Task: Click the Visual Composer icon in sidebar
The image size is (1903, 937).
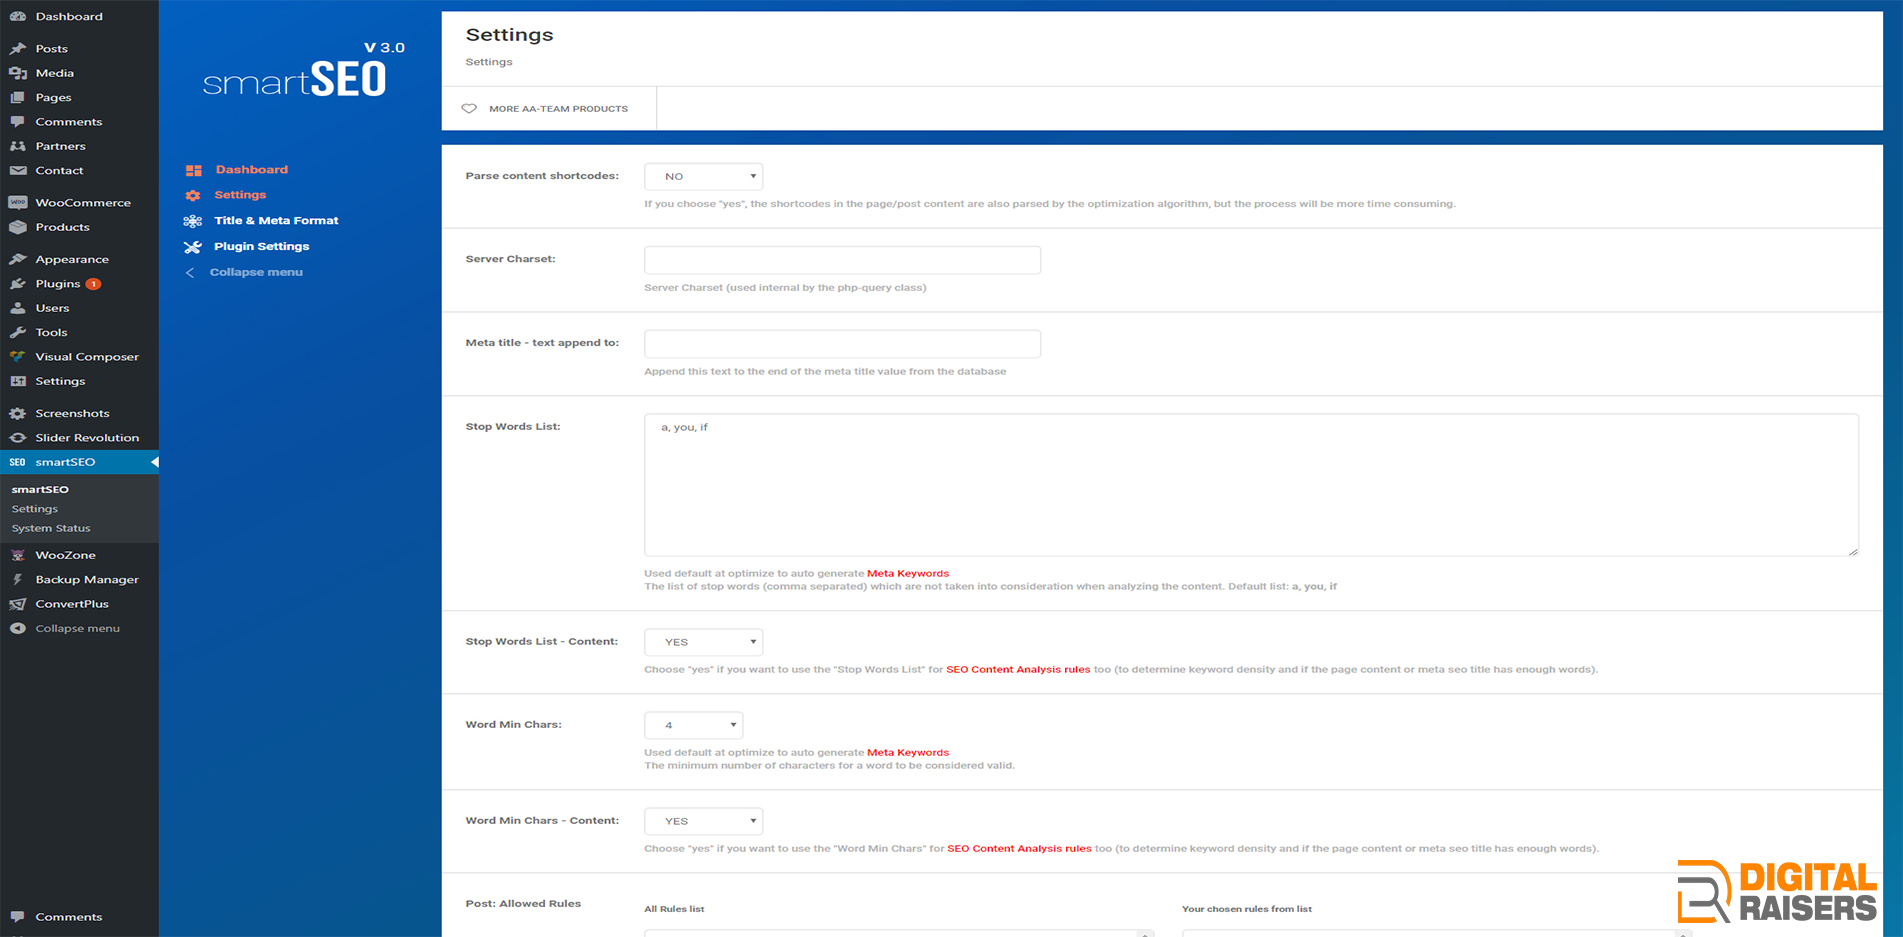Action: (x=18, y=357)
